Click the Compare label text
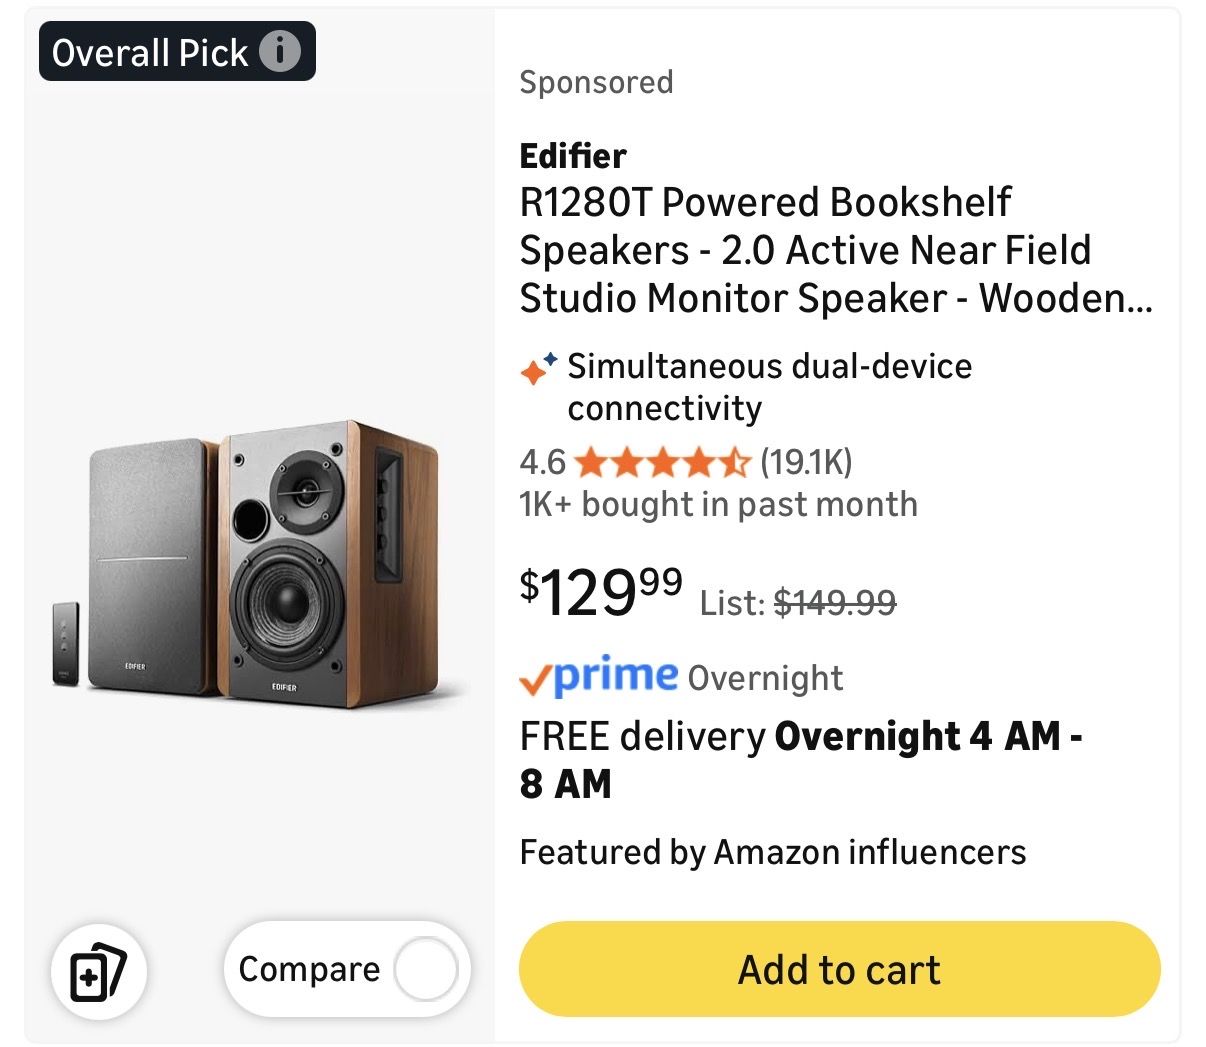The width and height of the screenshot is (1206, 1047). pos(309,969)
